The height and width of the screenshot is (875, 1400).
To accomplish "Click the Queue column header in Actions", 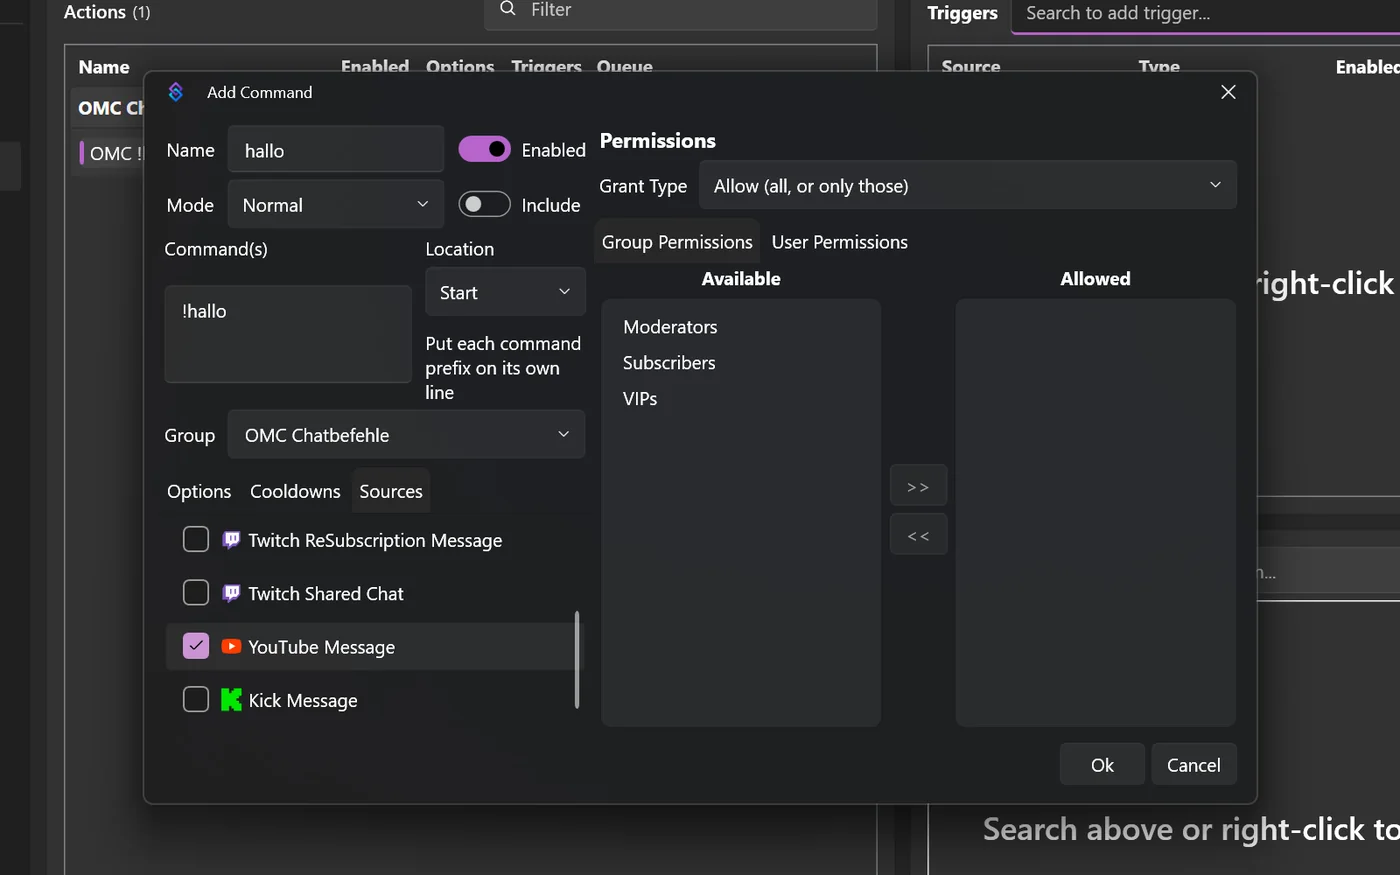I will click(x=625, y=66).
